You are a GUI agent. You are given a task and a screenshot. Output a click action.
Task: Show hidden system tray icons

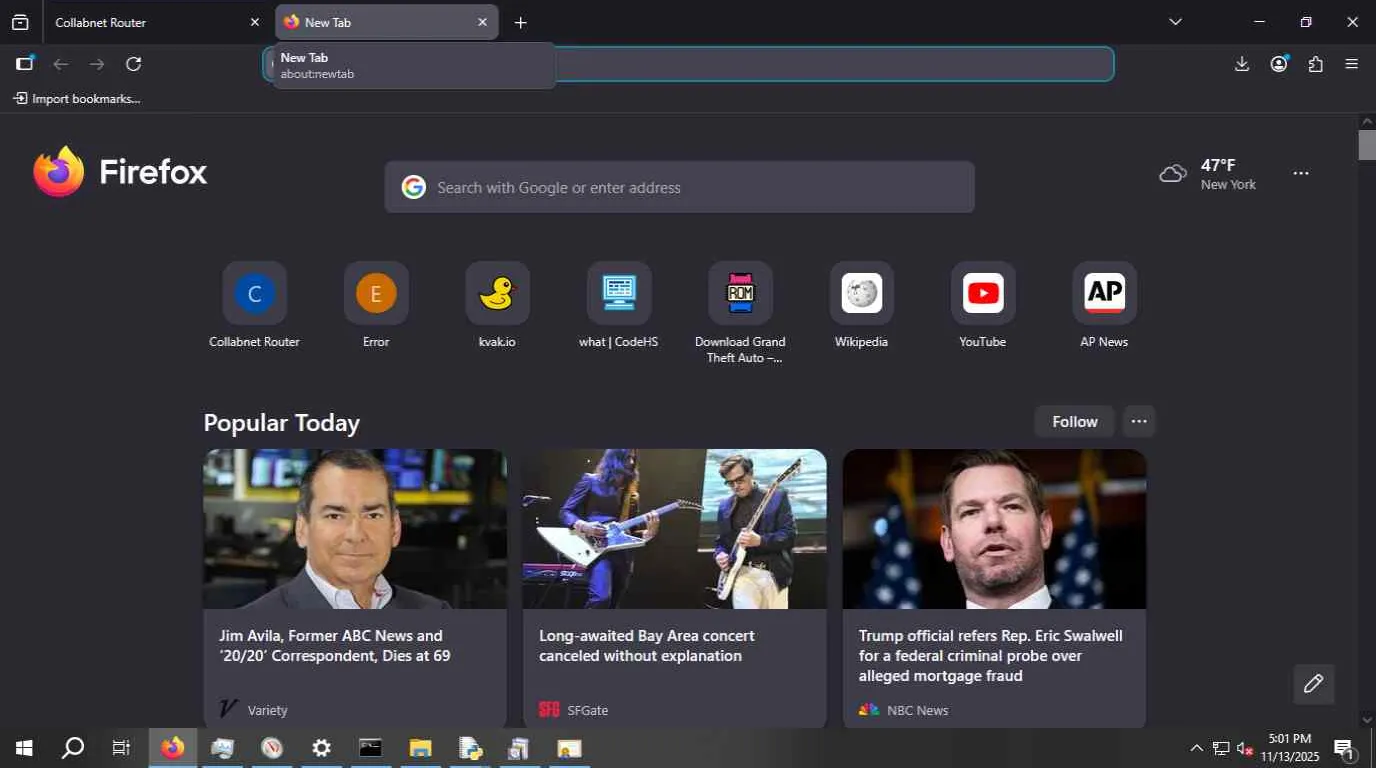click(1196, 749)
